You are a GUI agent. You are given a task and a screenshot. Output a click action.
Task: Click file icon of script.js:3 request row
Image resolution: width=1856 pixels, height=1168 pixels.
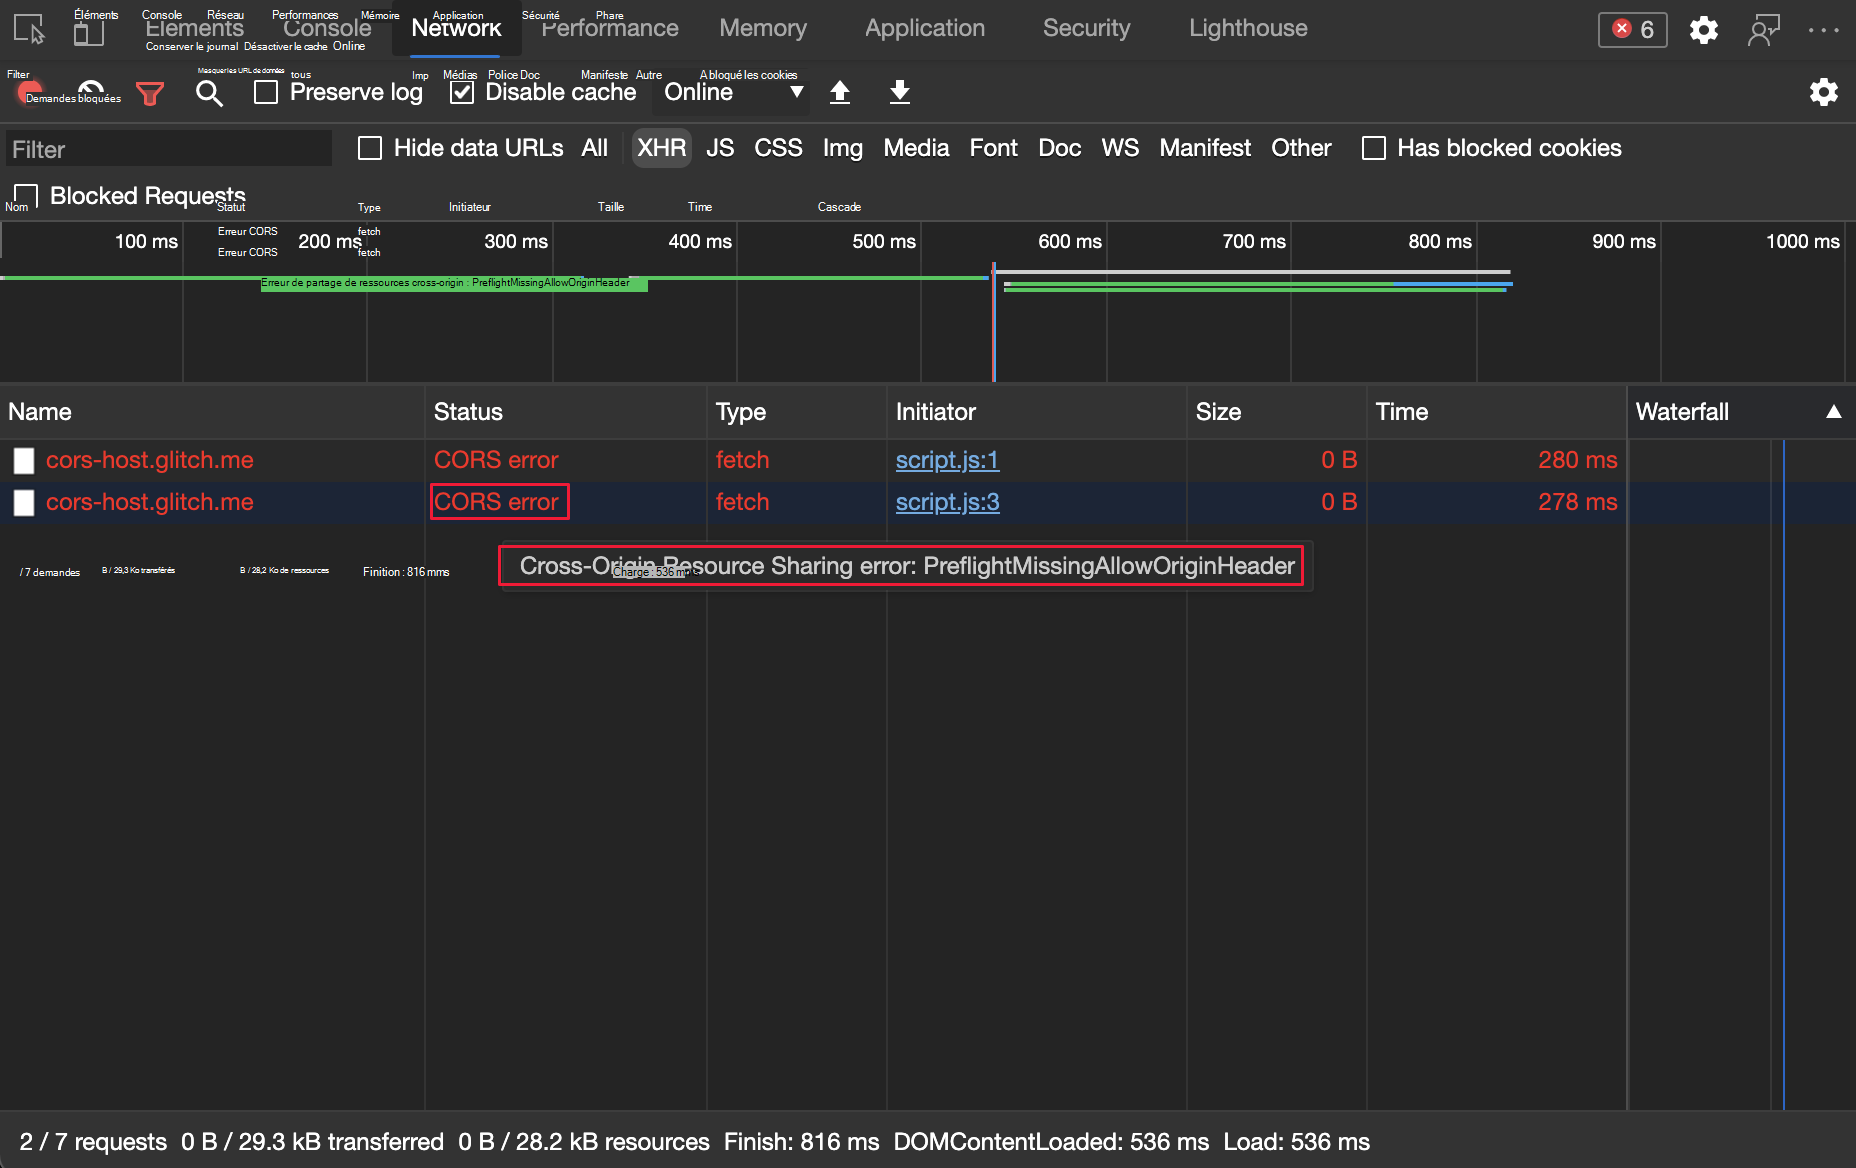(24, 502)
